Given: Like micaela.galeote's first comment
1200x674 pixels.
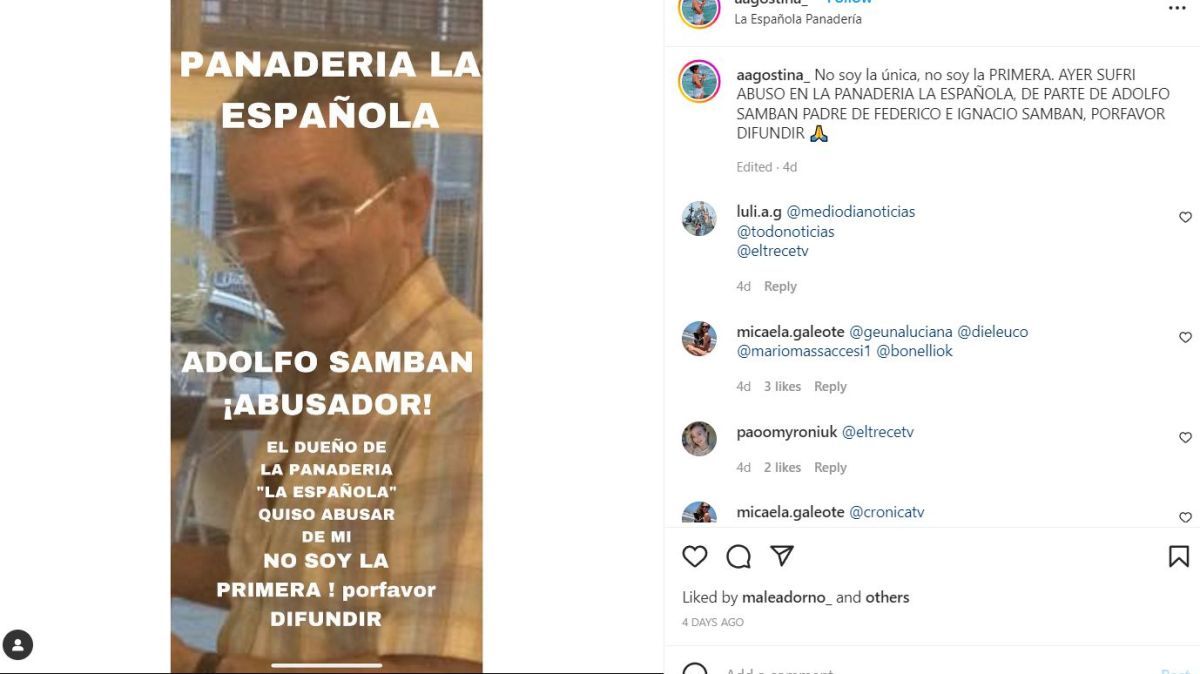Looking at the screenshot, I should pyautogui.click(x=1185, y=337).
